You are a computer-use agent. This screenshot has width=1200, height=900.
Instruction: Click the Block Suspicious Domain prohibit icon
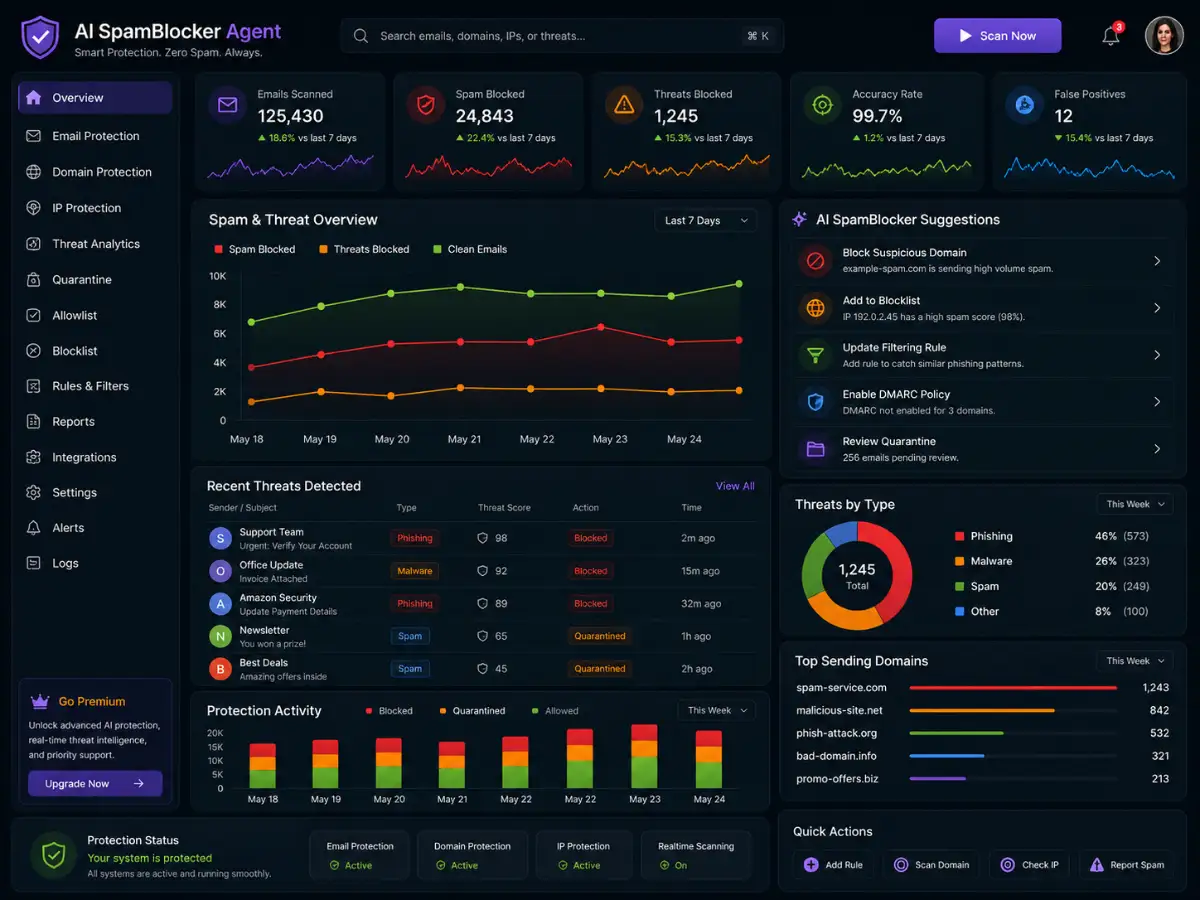tap(815, 261)
